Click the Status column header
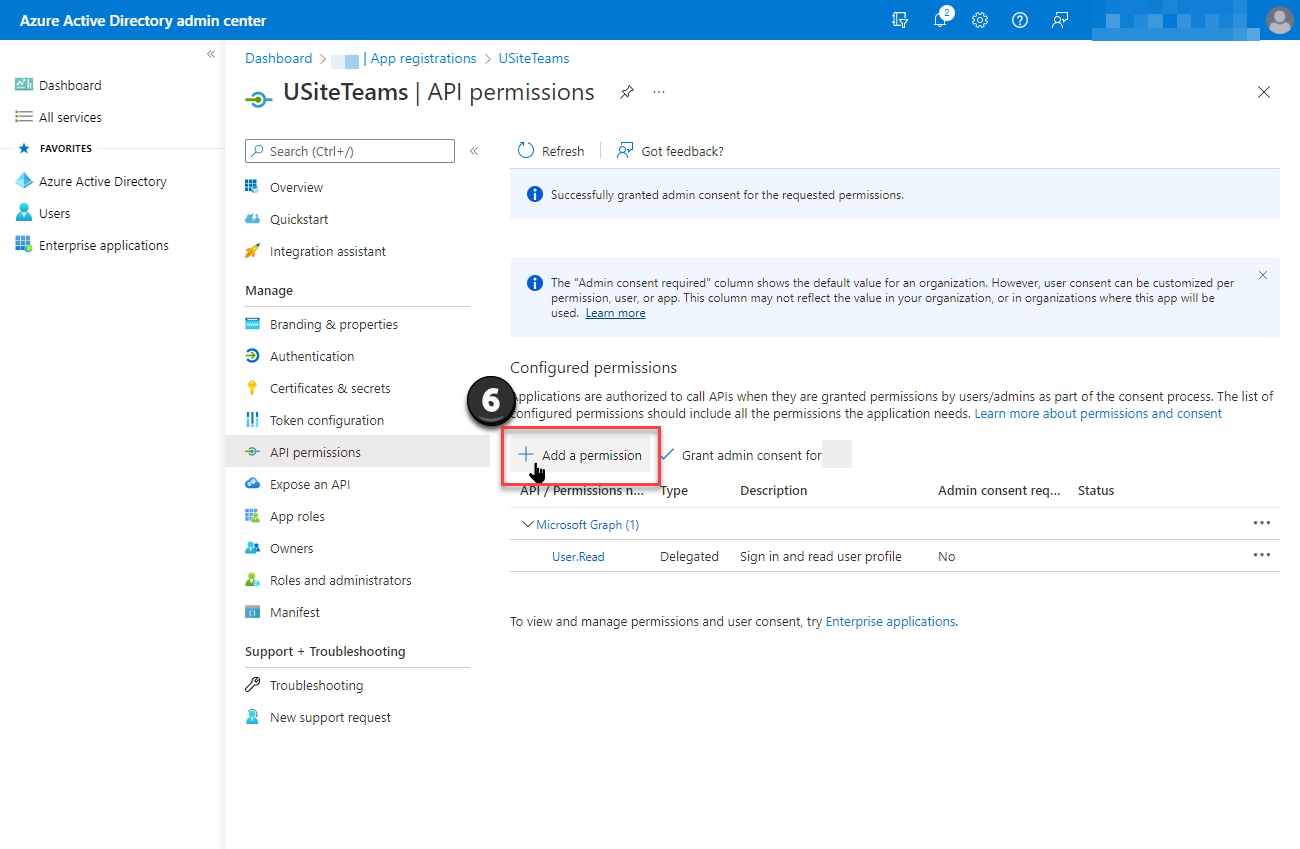This screenshot has width=1300, height=849. [x=1096, y=490]
